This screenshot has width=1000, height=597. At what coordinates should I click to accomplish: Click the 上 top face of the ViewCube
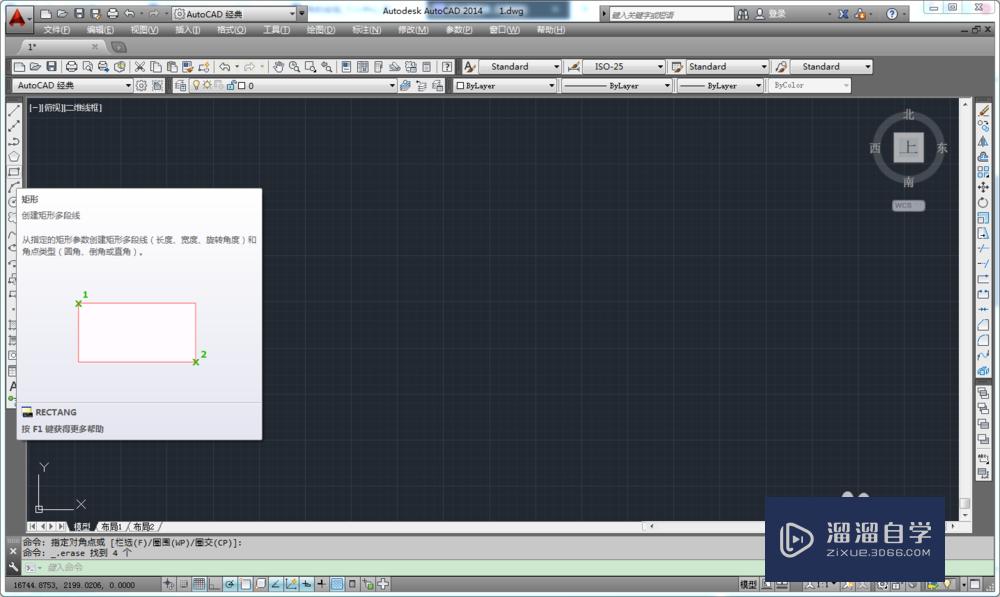(x=908, y=148)
